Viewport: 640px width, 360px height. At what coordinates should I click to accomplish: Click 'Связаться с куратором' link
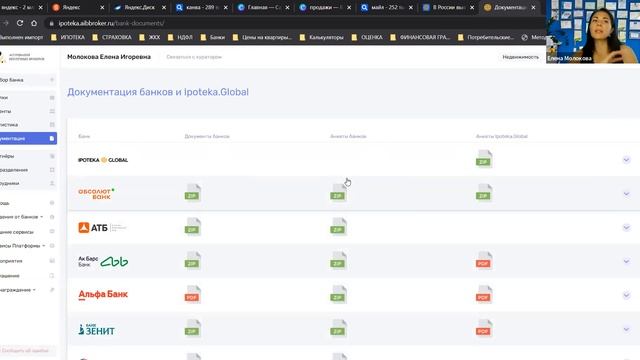(x=194, y=57)
